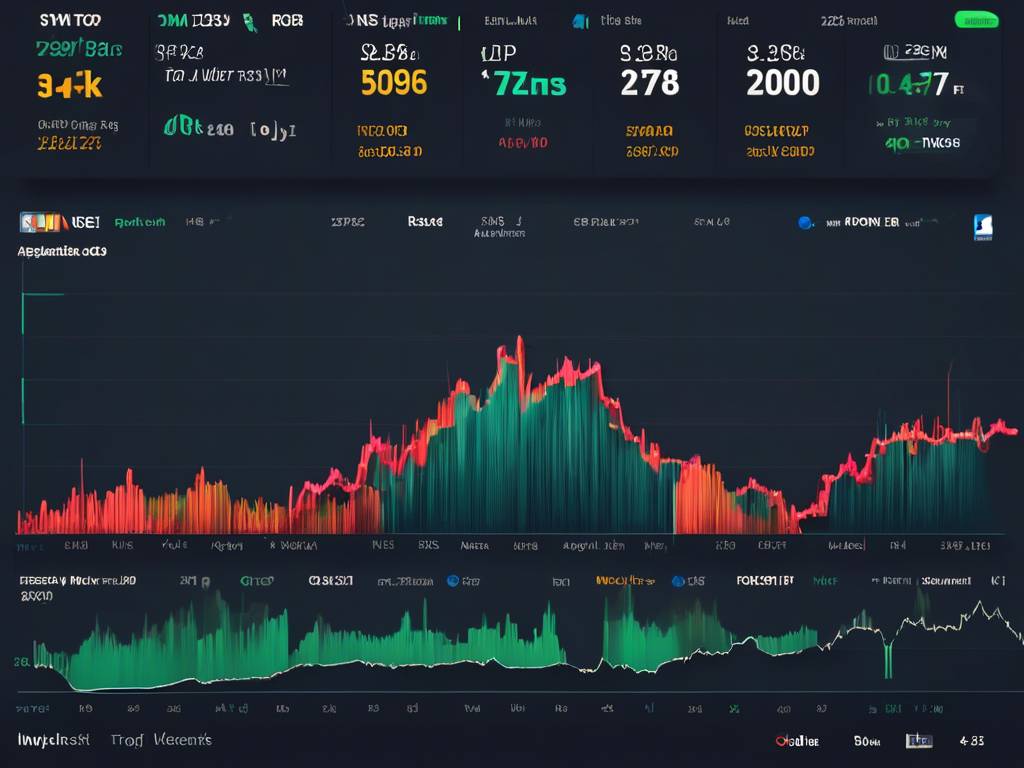
Task: Click the red circle icon in bottom bar
Action: [780, 741]
